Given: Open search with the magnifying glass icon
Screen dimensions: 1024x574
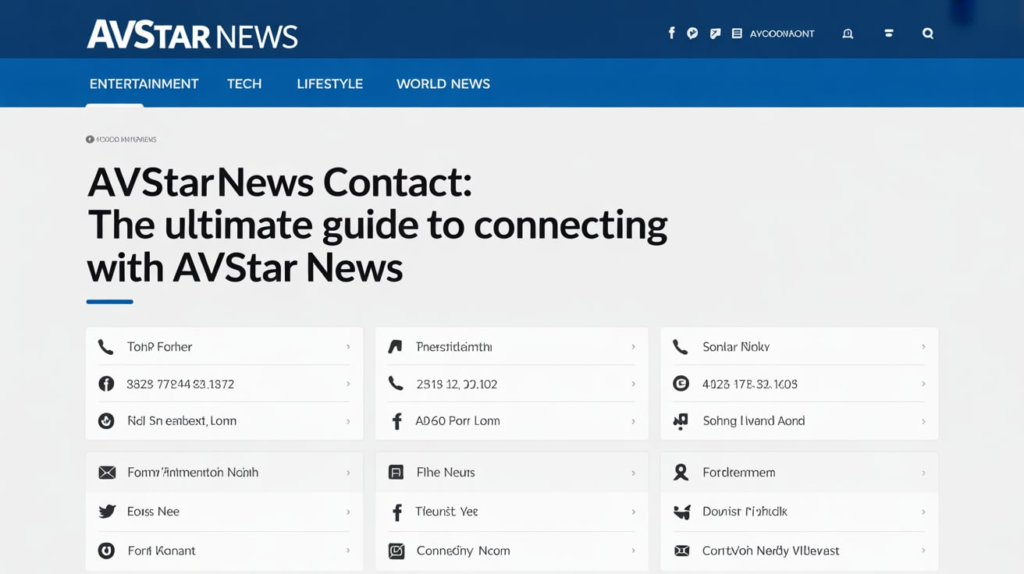Looking at the screenshot, I should click(928, 33).
